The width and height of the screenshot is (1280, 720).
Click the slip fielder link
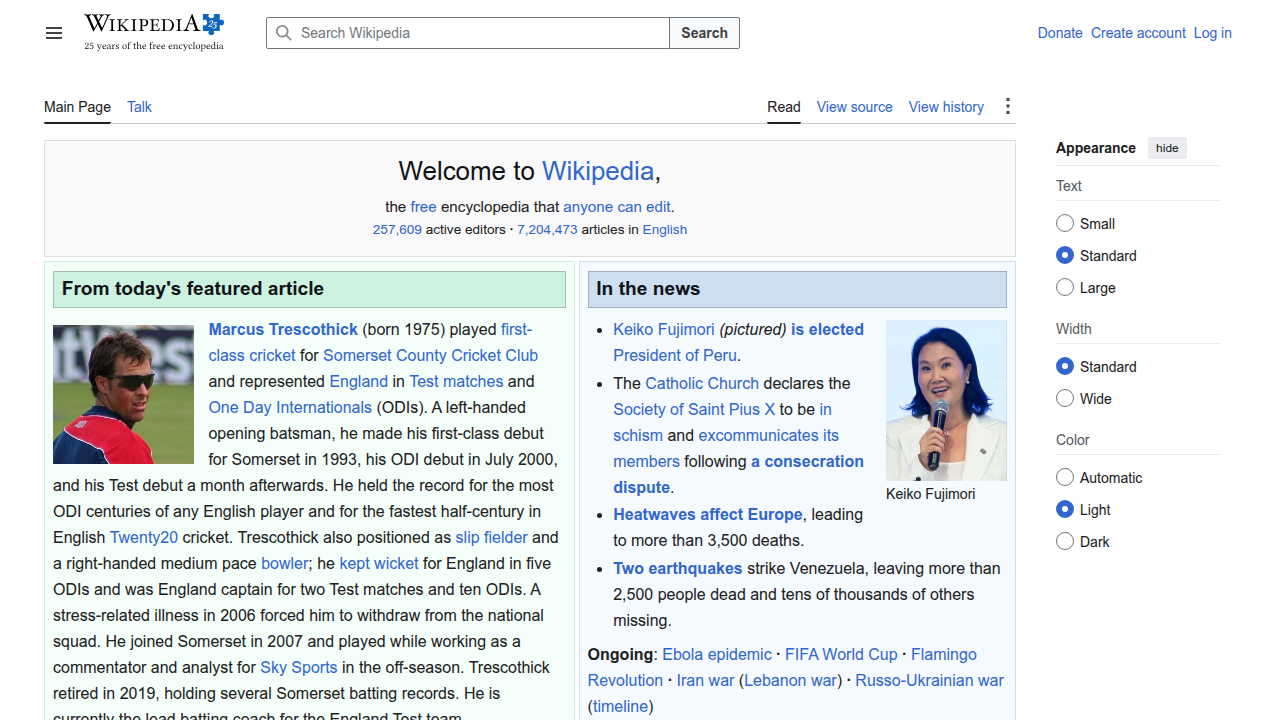point(491,537)
